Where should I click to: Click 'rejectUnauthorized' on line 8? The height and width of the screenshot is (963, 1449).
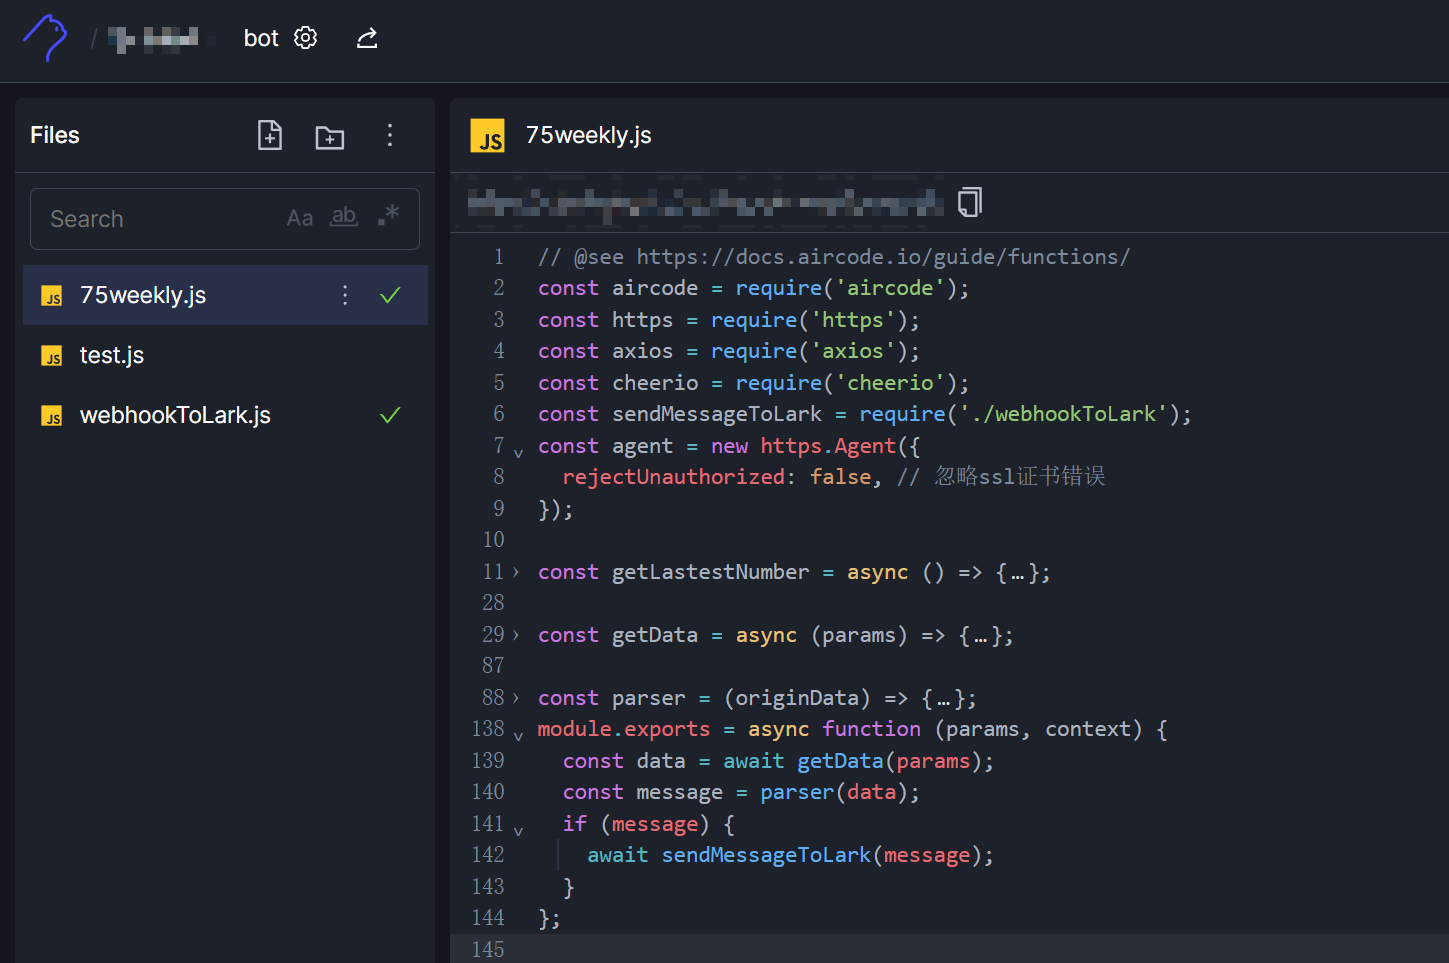tap(673, 477)
